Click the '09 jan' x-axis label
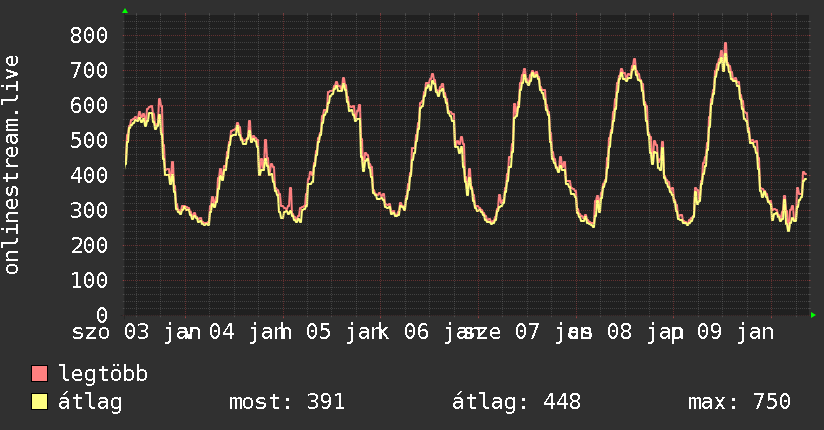 [735, 332]
